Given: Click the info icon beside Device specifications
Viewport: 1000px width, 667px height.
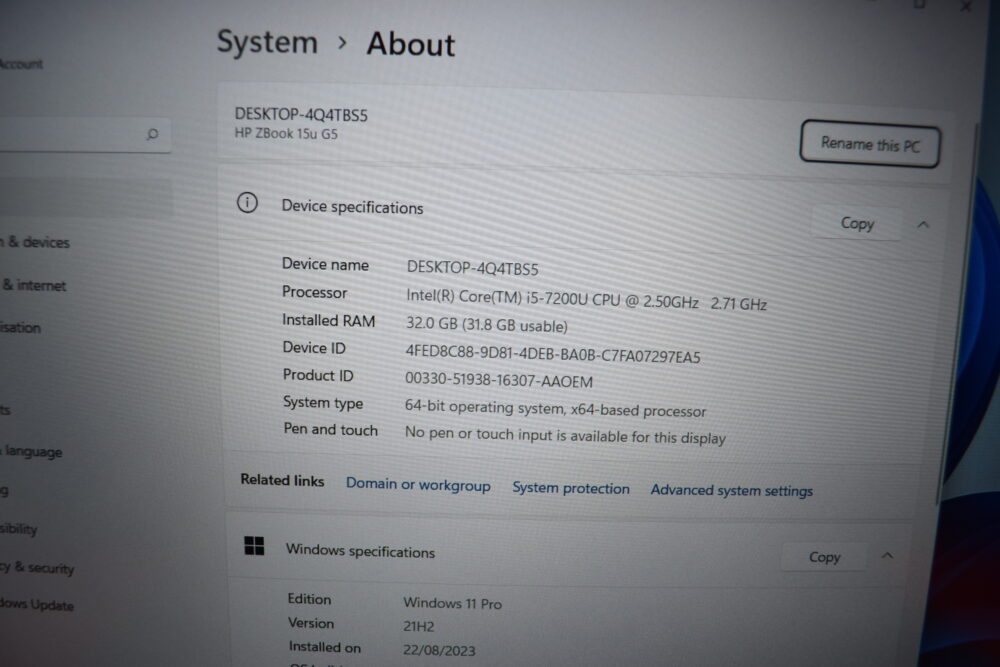Looking at the screenshot, I should [x=247, y=203].
